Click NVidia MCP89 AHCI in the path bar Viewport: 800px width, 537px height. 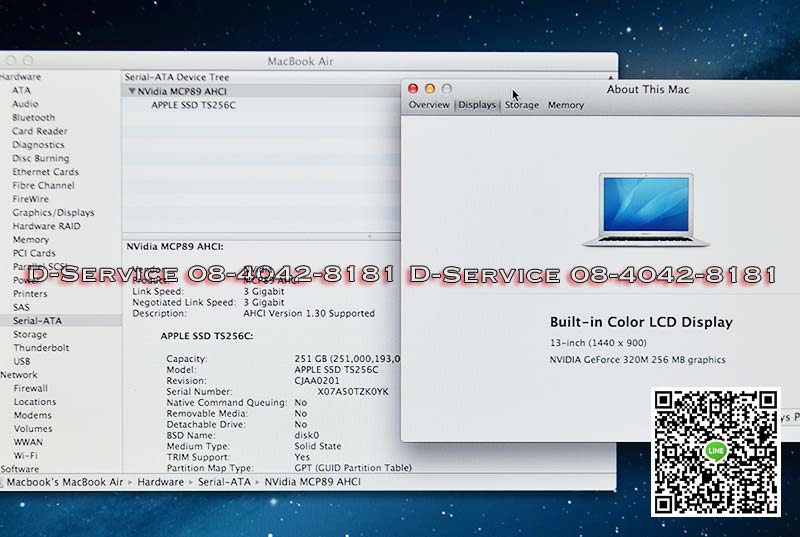coord(312,482)
